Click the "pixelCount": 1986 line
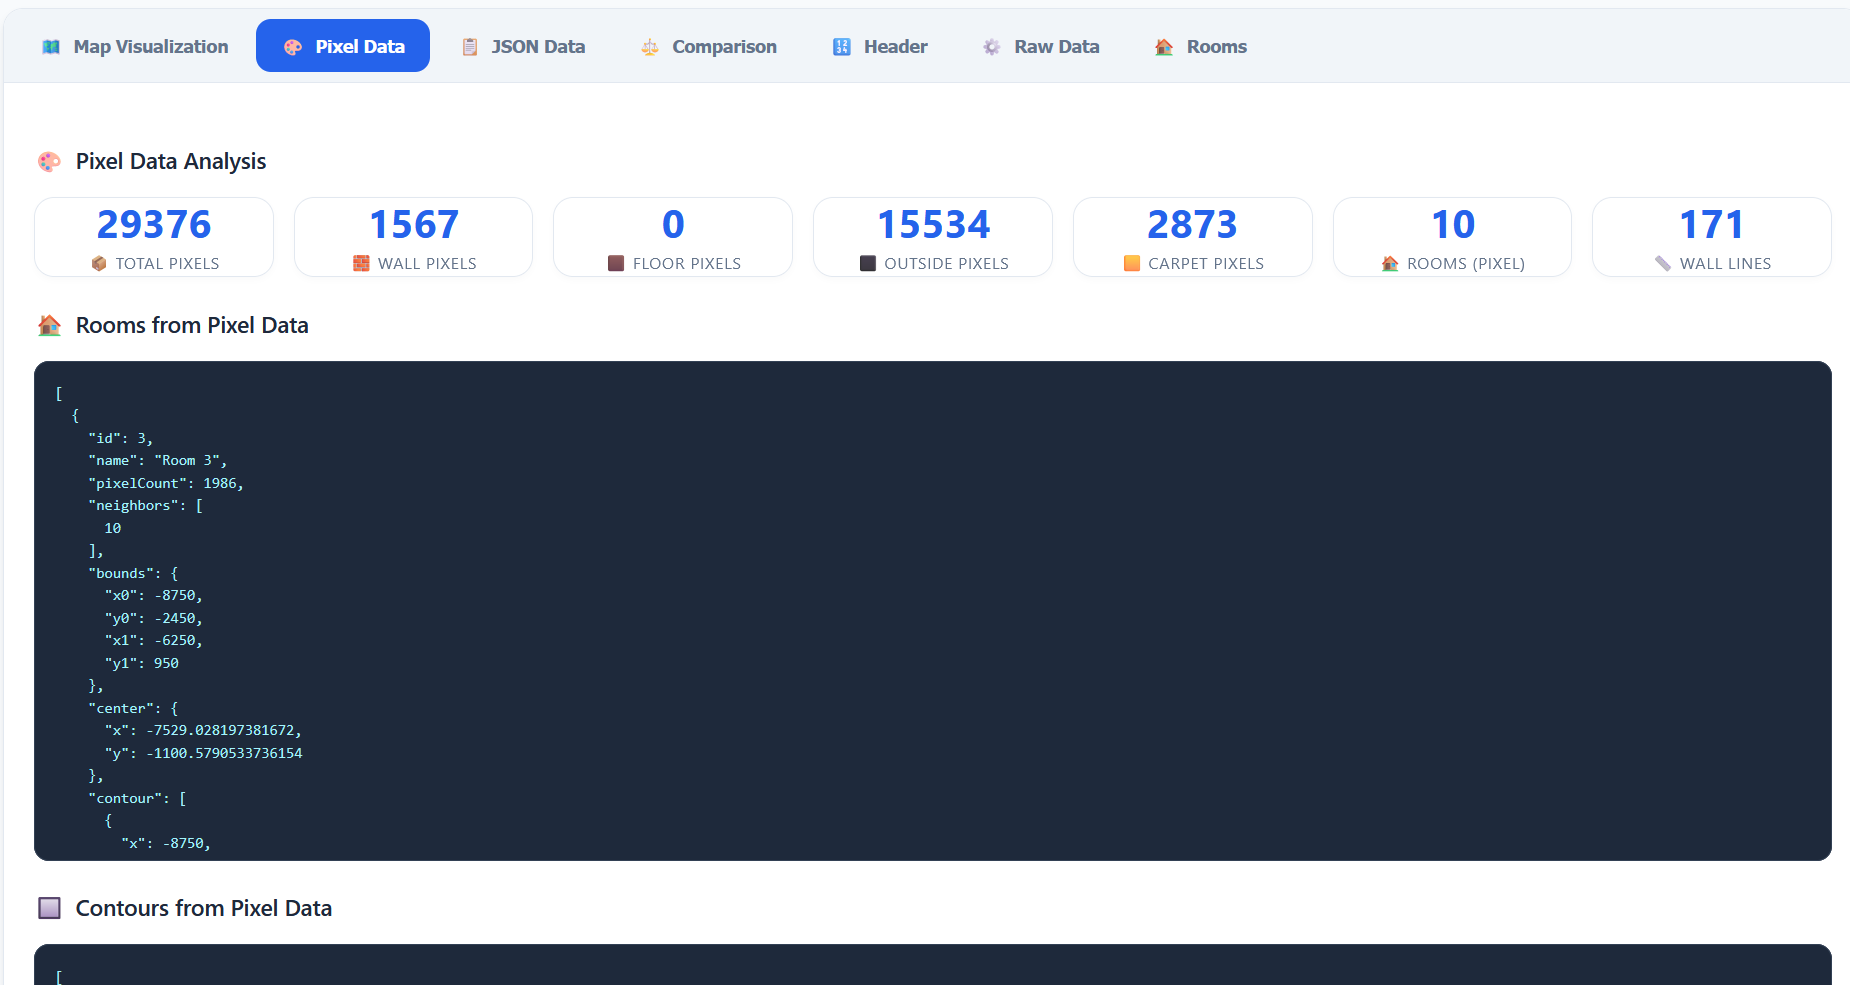 pos(166,483)
